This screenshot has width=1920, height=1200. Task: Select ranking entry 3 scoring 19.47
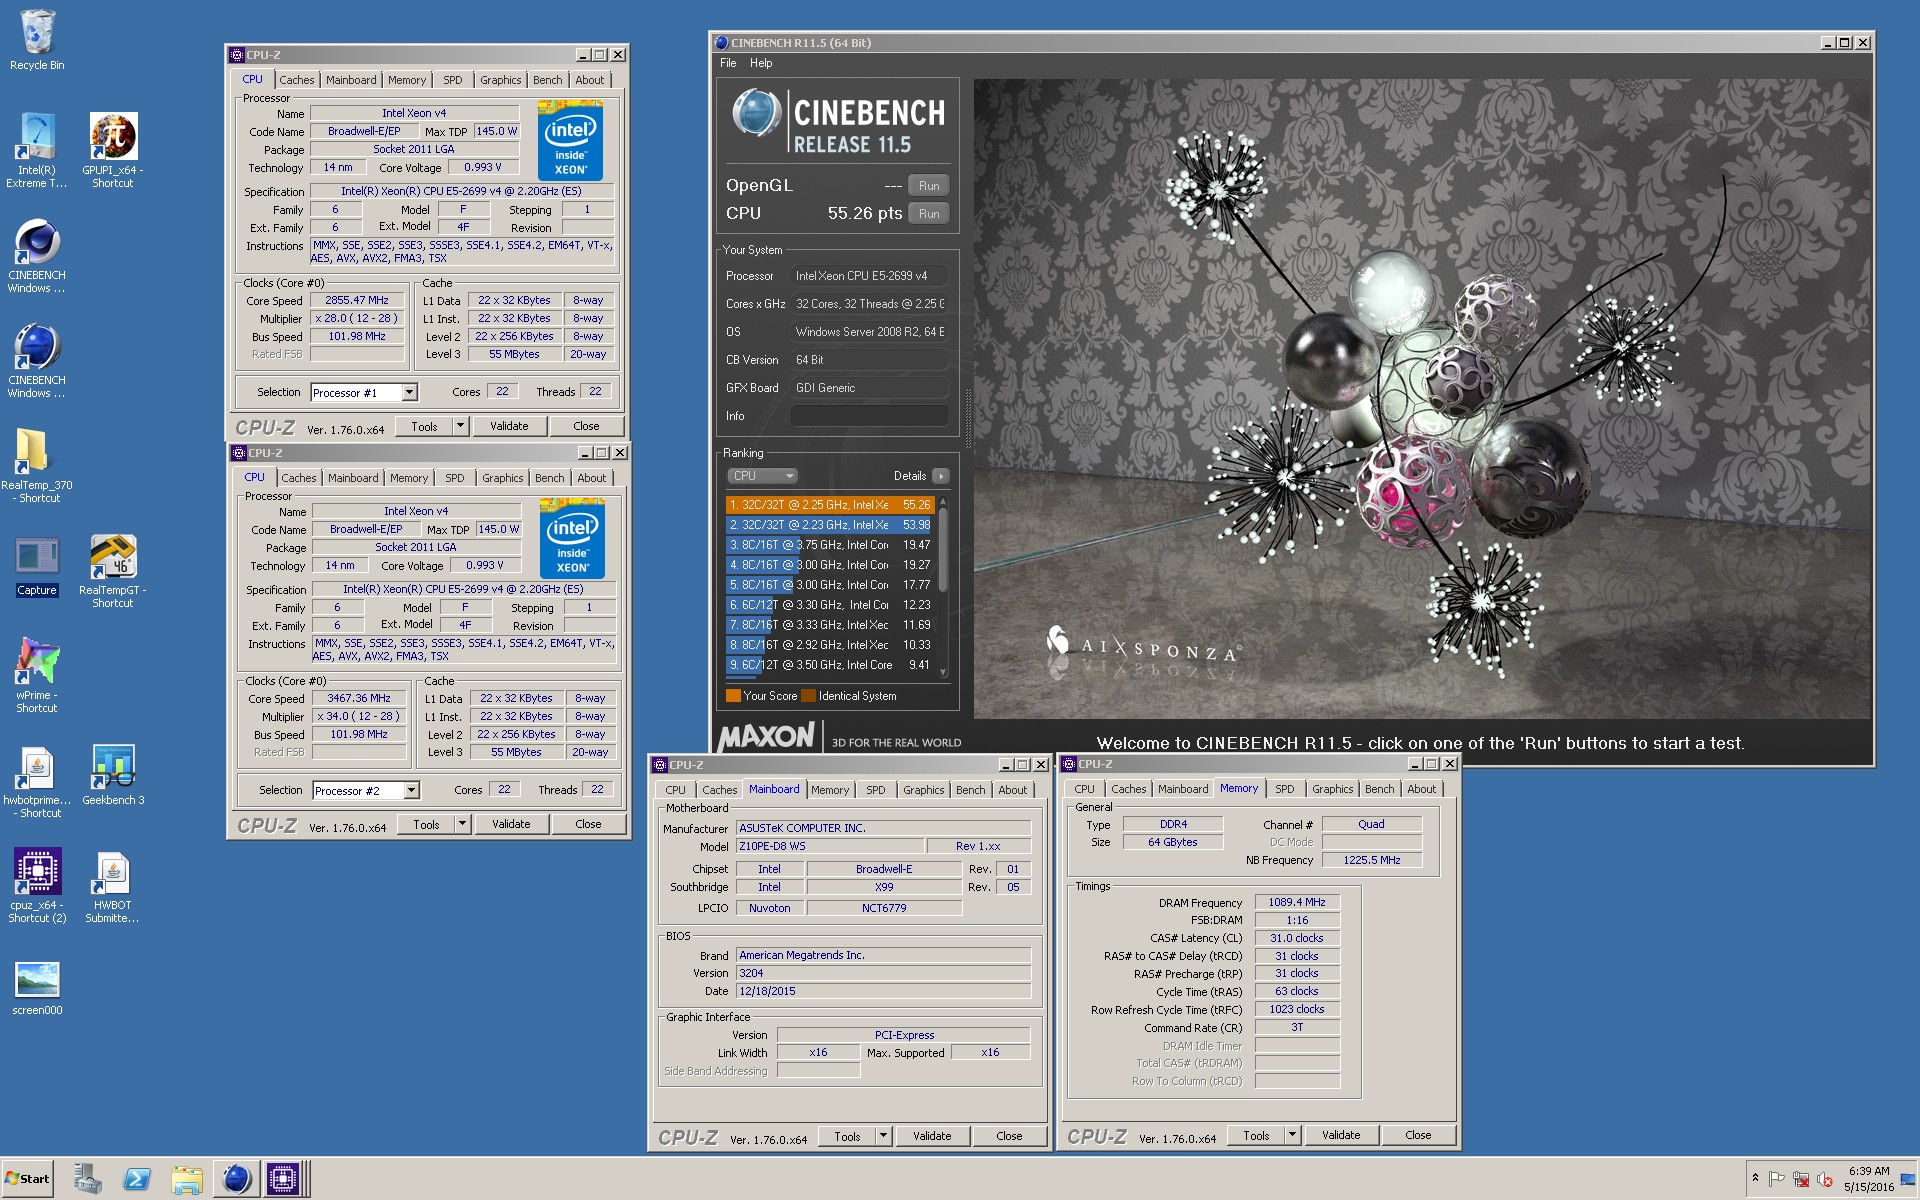coord(830,545)
